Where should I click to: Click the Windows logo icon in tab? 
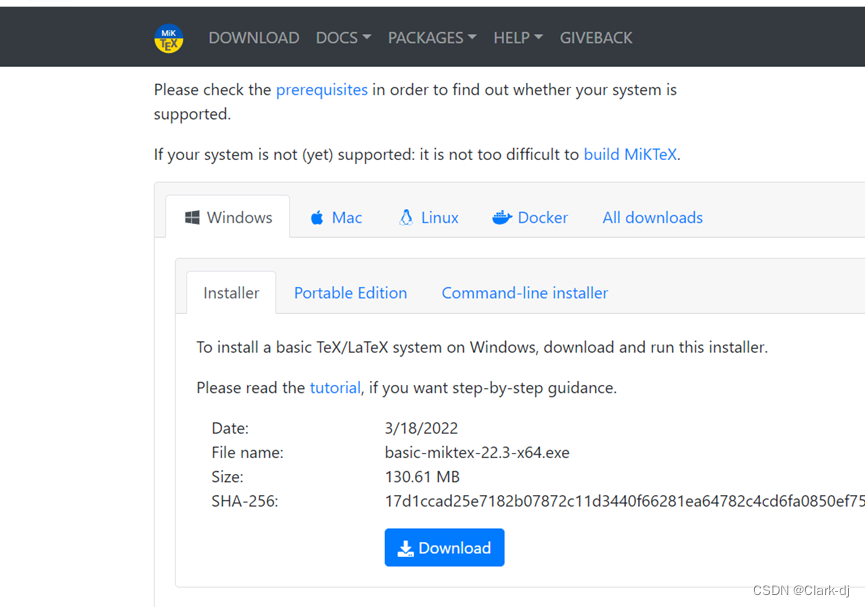pos(192,217)
